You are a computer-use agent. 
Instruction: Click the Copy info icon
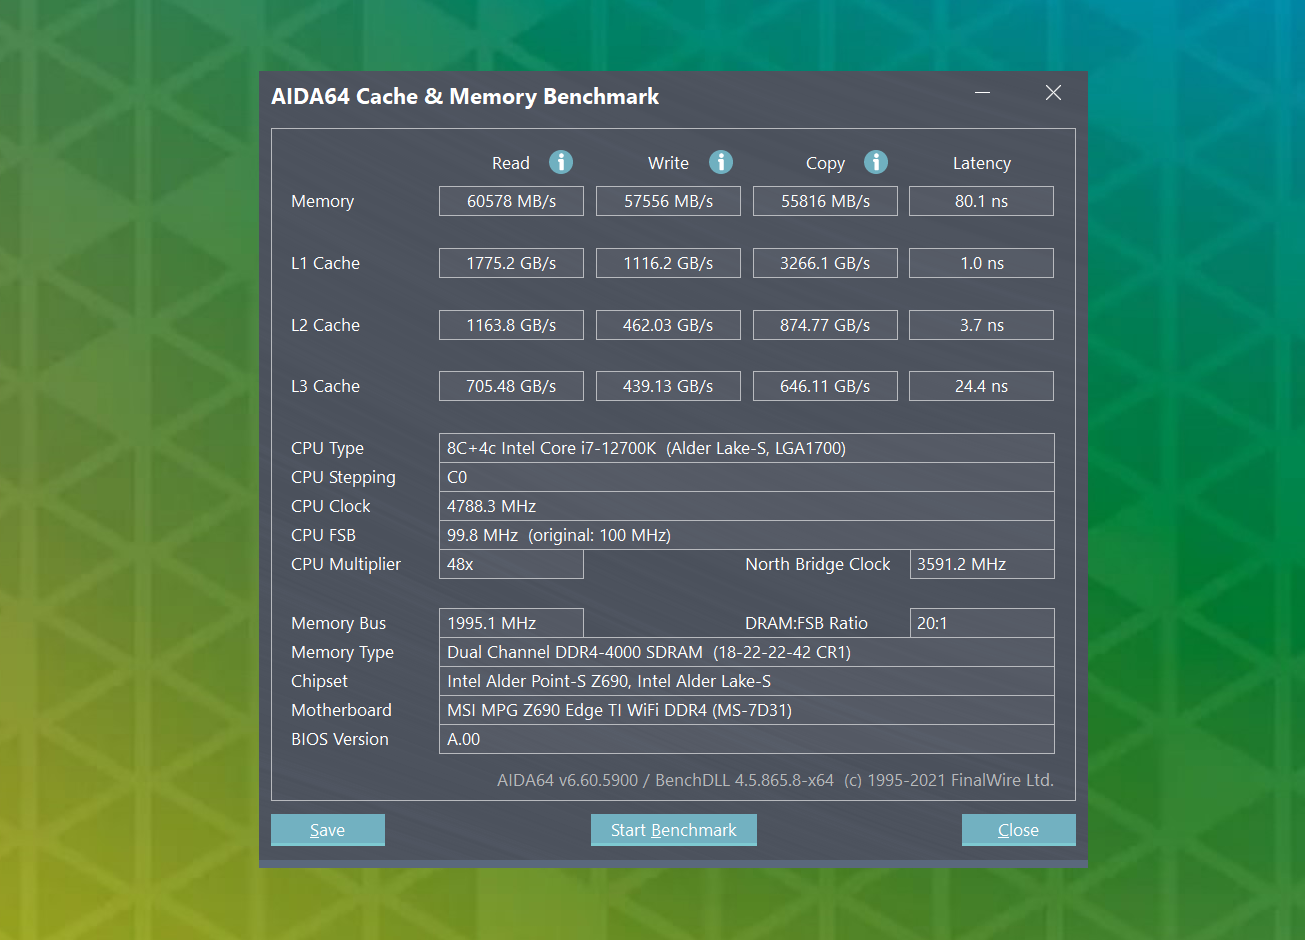pos(876,162)
